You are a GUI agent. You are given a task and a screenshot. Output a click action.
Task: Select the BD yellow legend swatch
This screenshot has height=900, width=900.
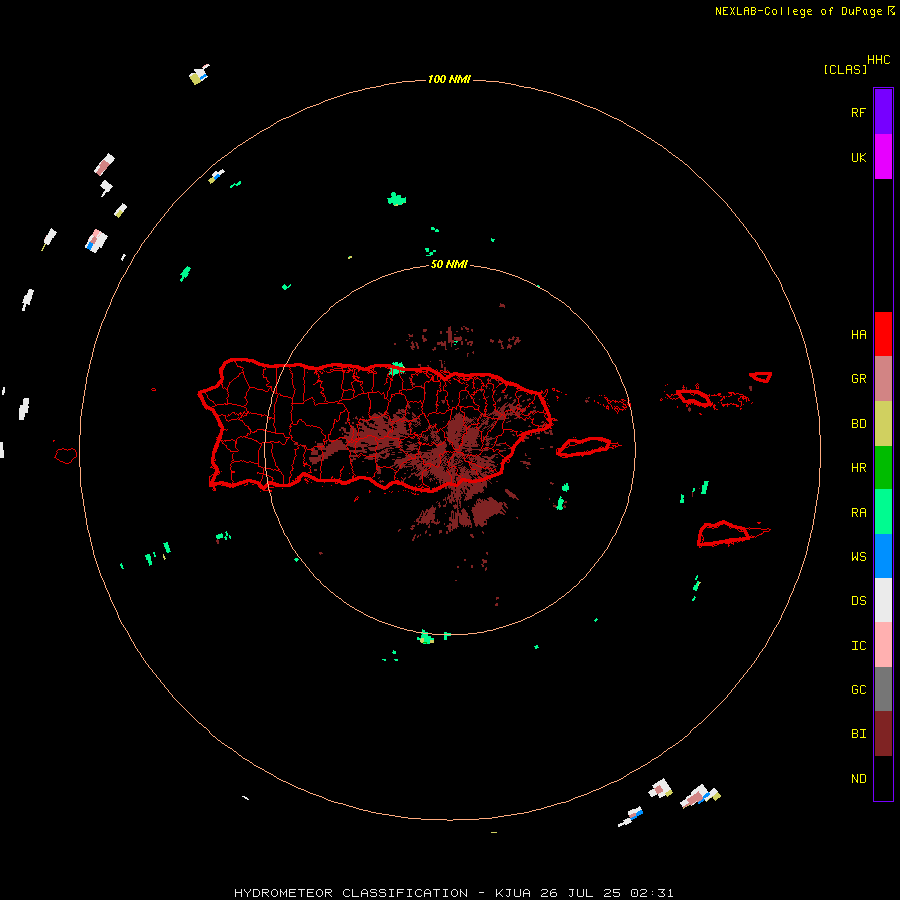click(x=883, y=424)
